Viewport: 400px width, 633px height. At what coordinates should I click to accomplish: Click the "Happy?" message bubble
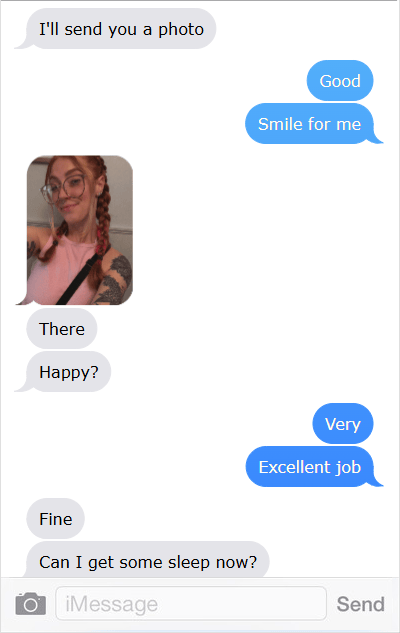(x=68, y=371)
